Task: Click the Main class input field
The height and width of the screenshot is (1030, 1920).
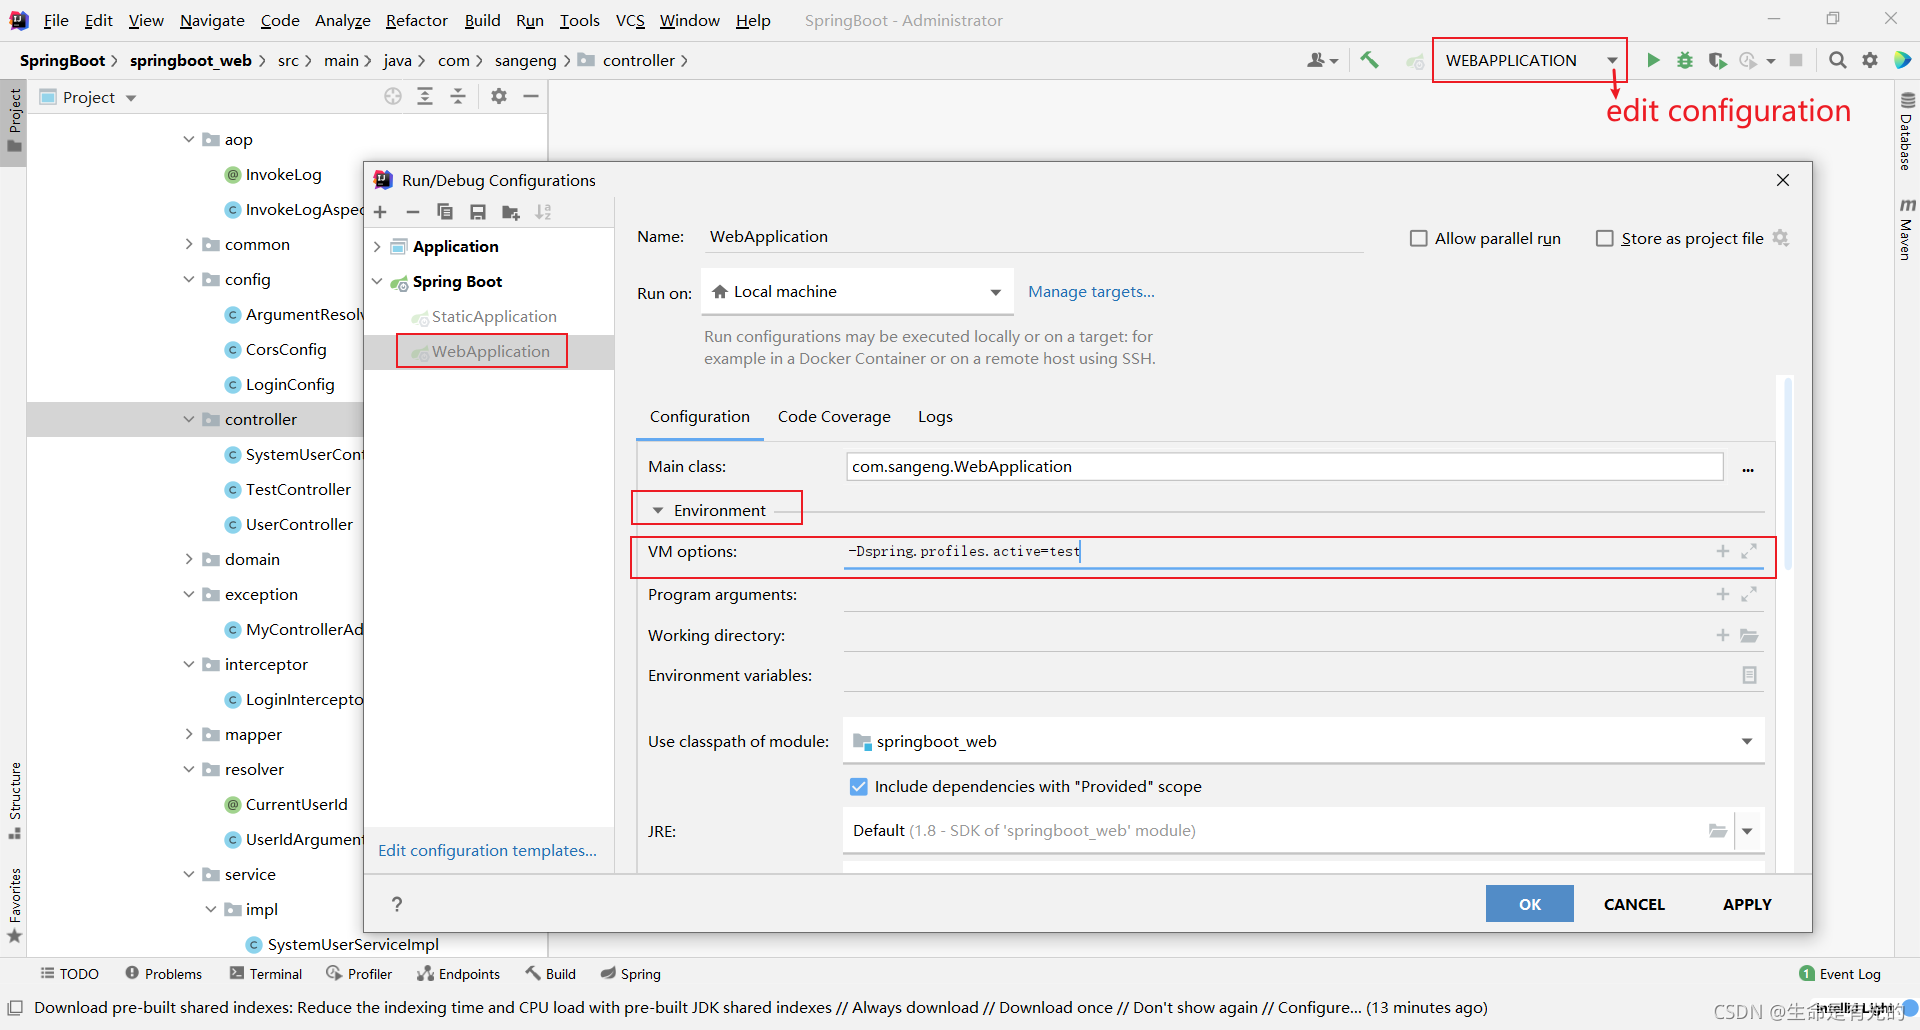Action: point(1284,467)
